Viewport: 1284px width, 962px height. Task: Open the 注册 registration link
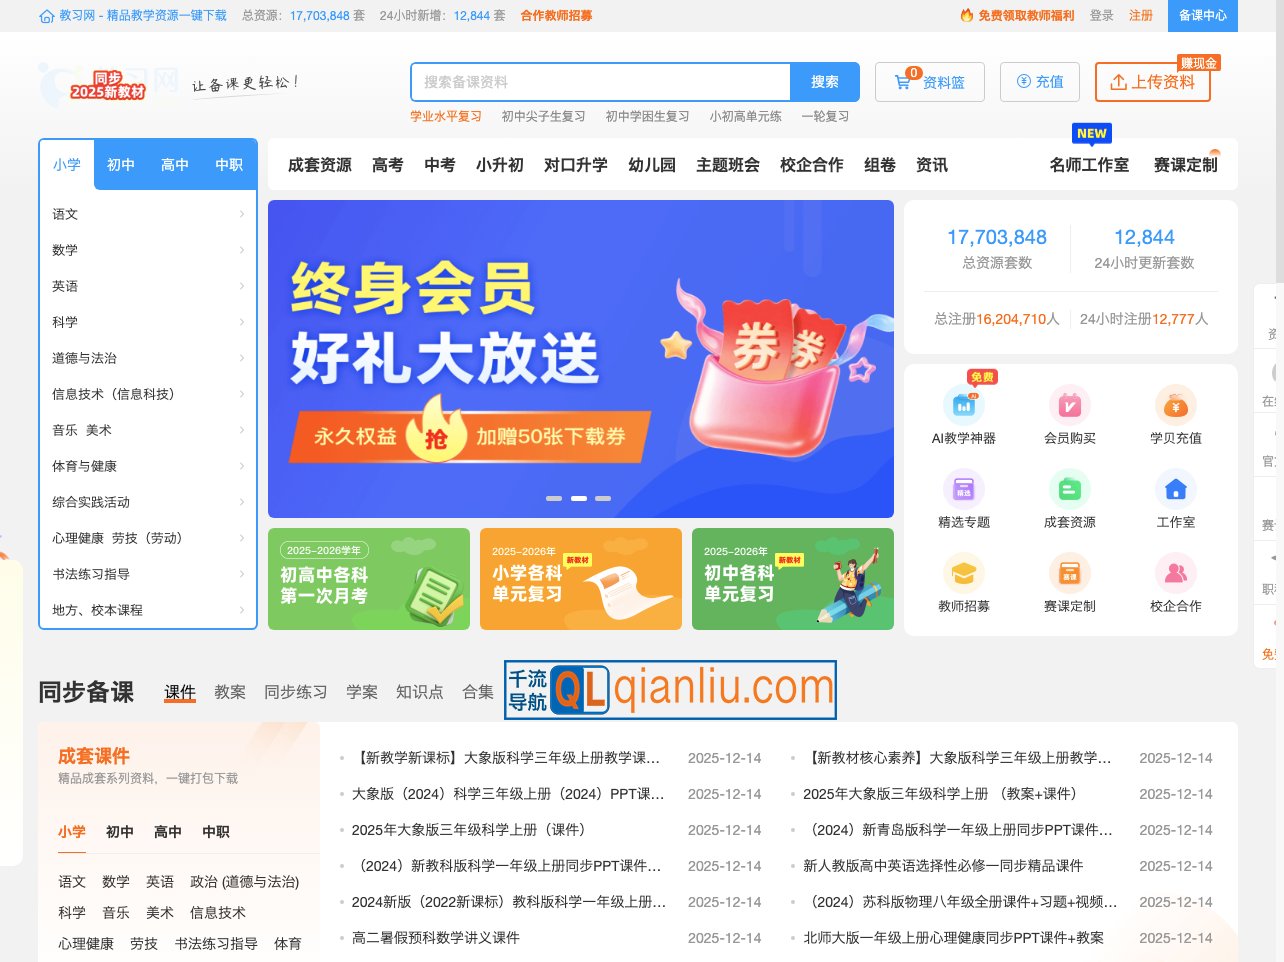(1141, 16)
